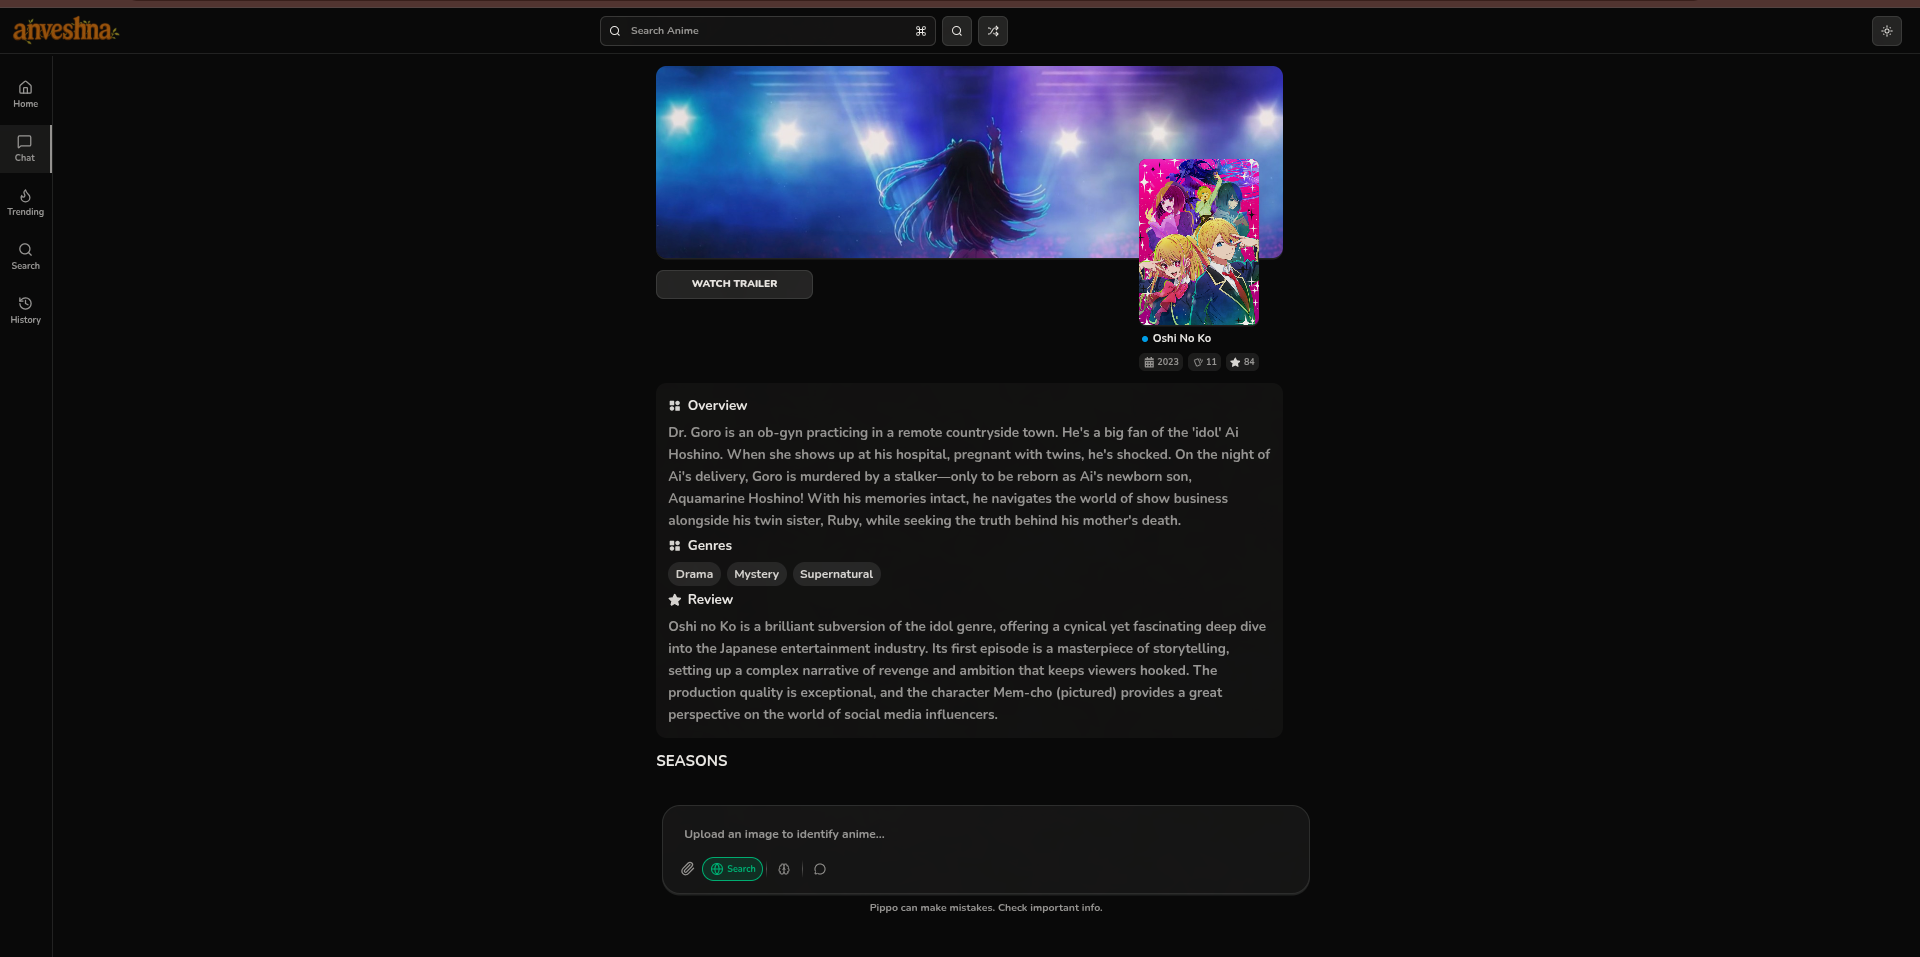Toggle the green web Search mode pill

[x=733, y=869]
